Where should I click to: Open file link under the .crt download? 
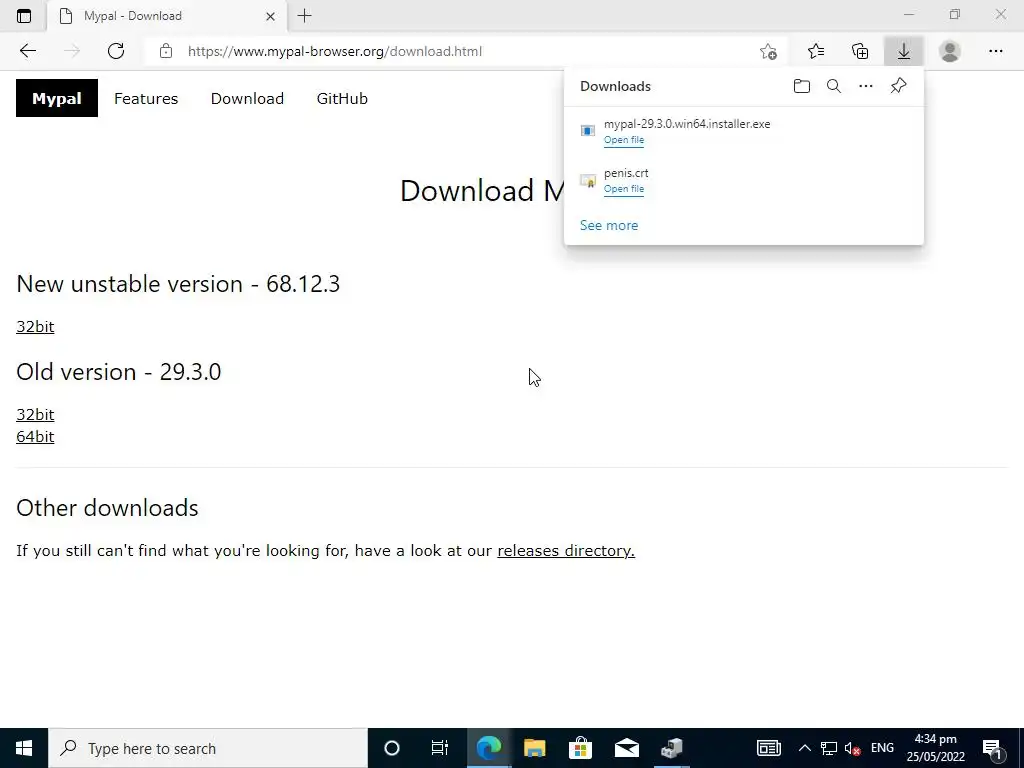point(624,189)
